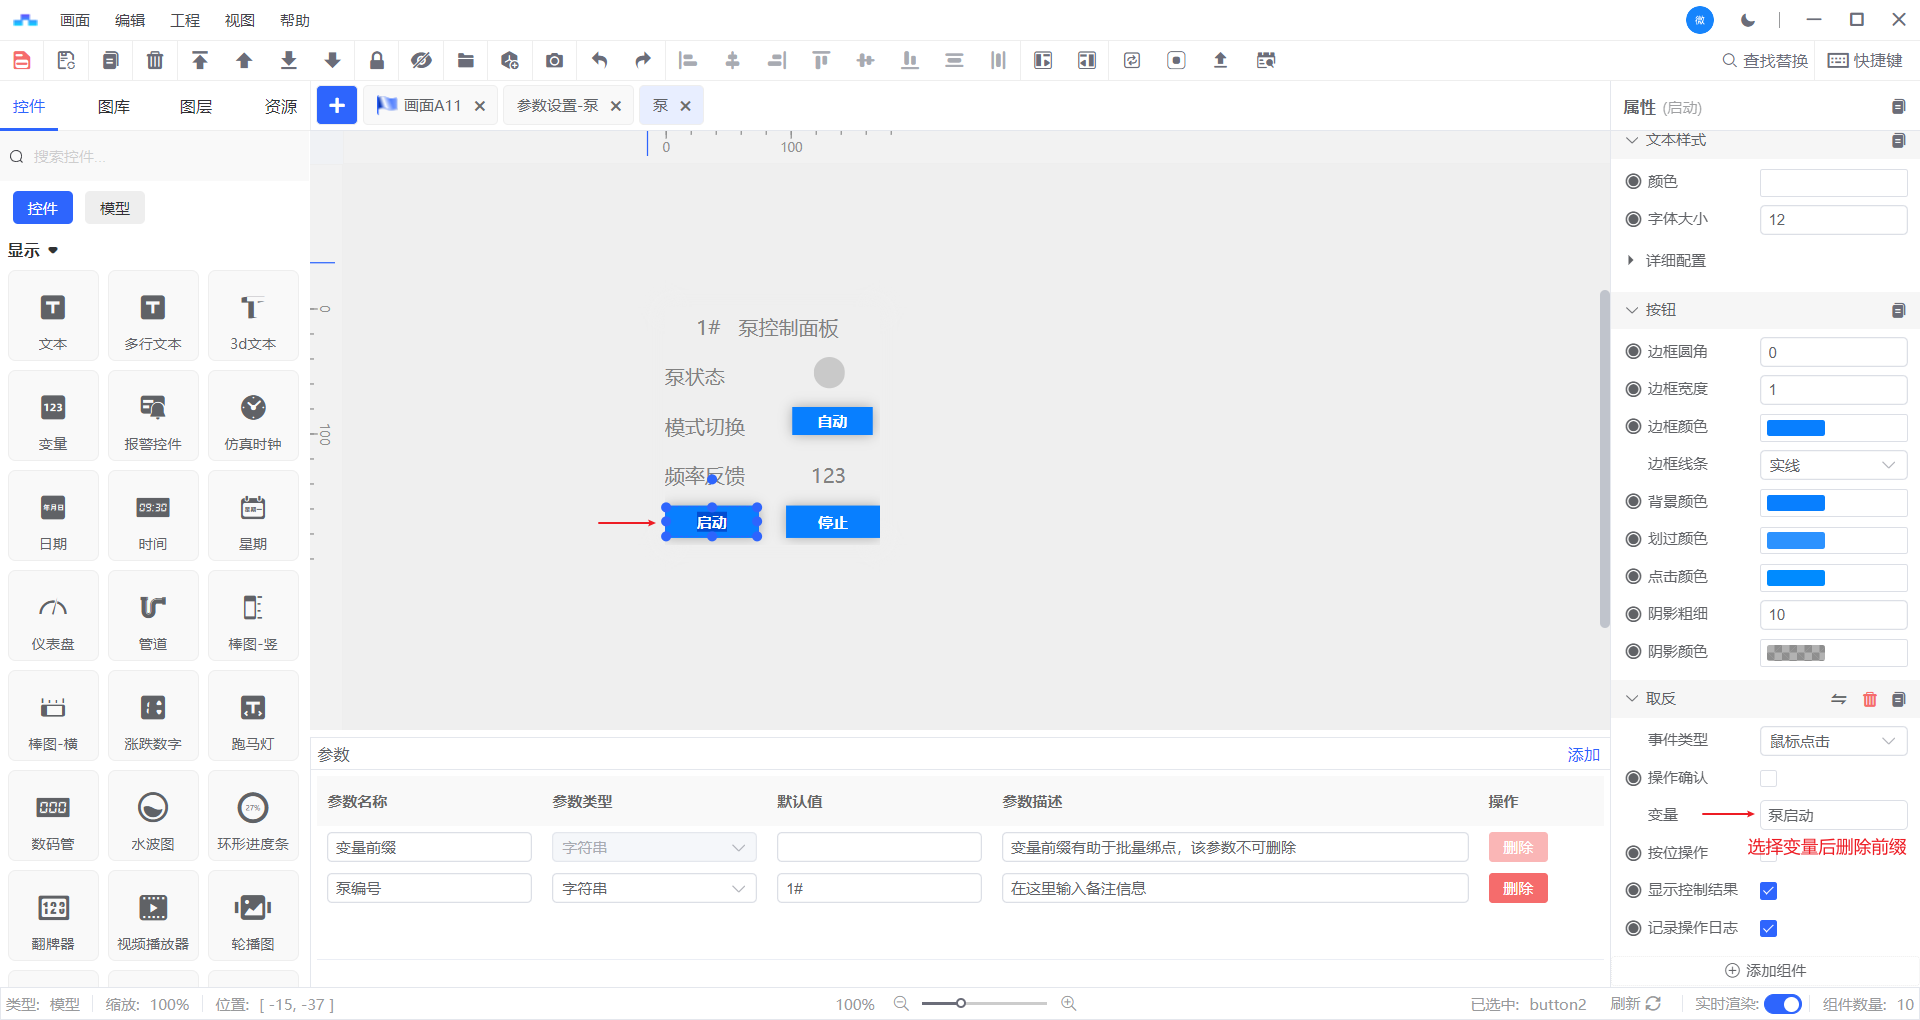Click the 添加 link in parameters panel

pyautogui.click(x=1583, y=755)
